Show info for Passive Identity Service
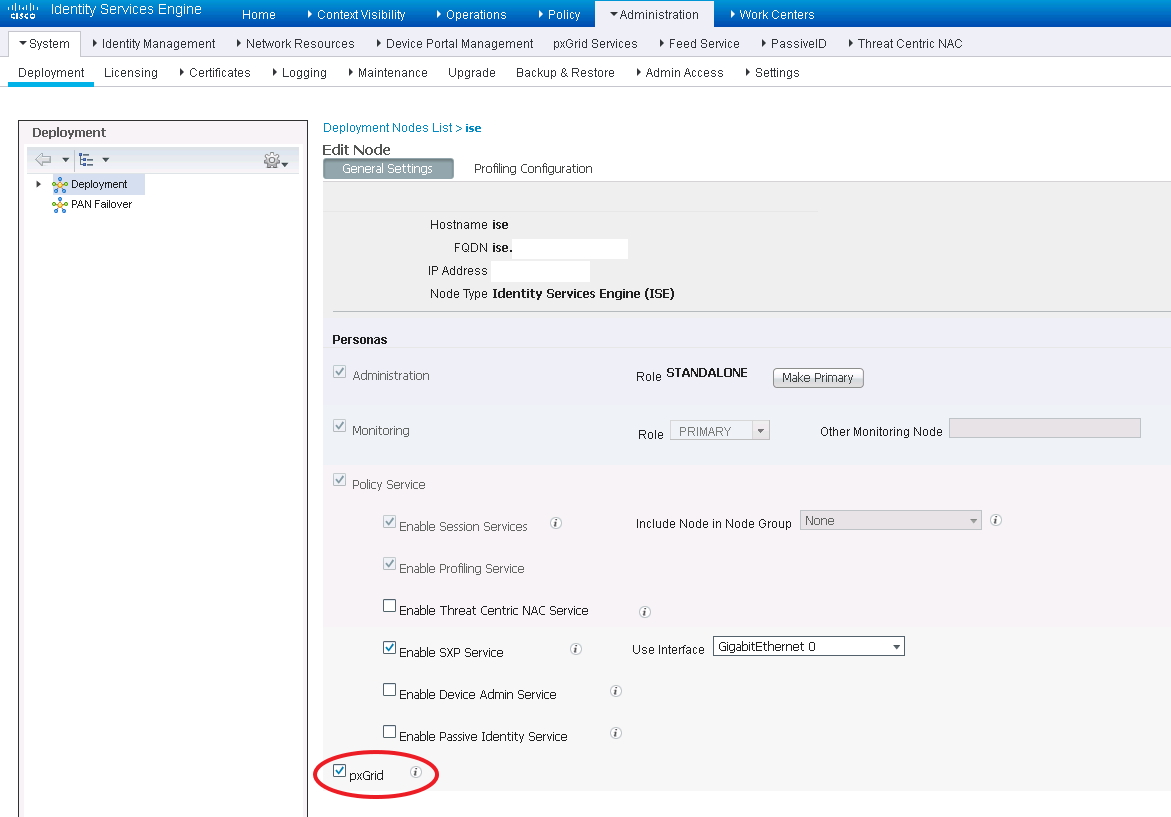1171x817 pixels. point(616,733)
